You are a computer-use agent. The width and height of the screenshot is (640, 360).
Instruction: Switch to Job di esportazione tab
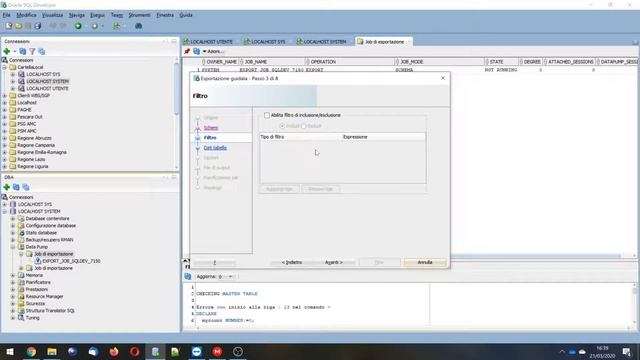(x=384, y=42)
